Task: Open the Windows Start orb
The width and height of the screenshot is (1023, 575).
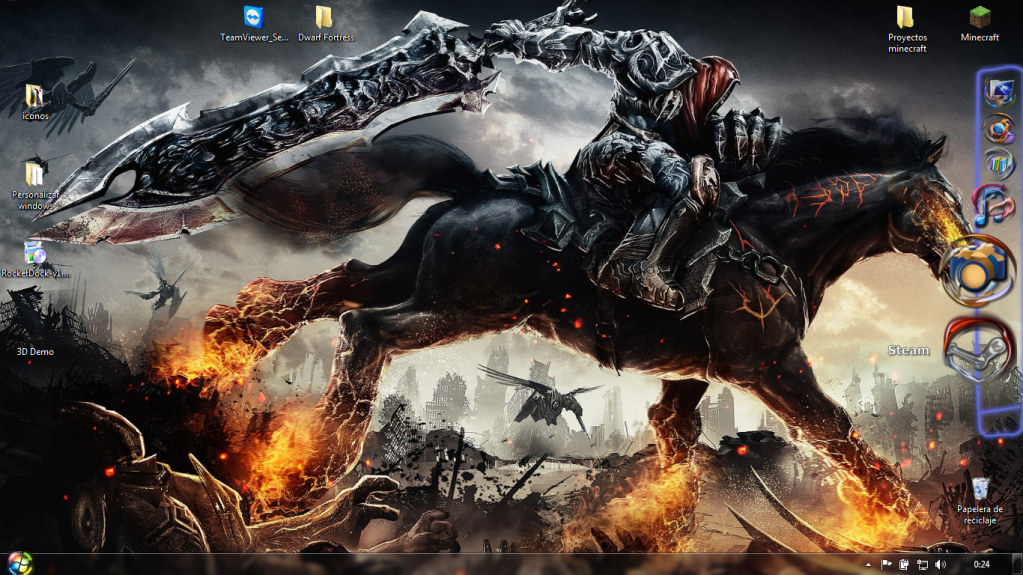Action: [x=20, y=564]
